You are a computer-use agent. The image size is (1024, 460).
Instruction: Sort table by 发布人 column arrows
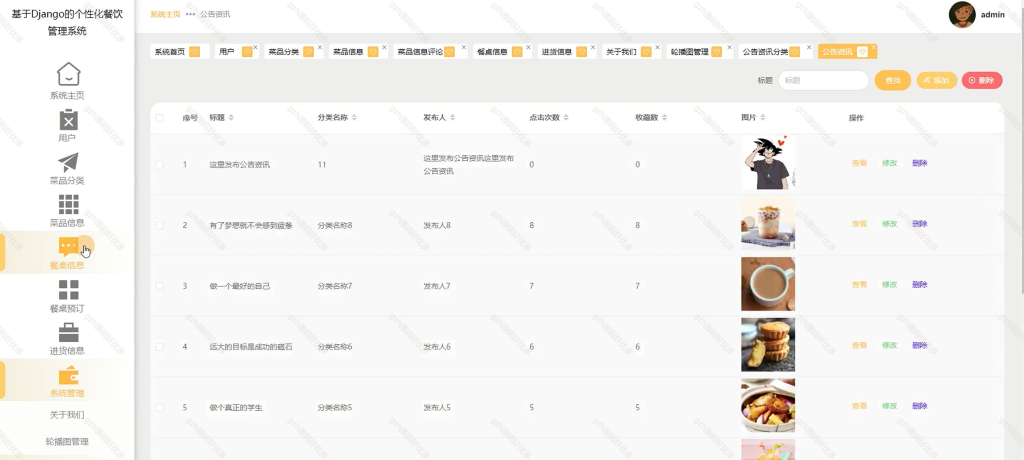tap(453, 118)
